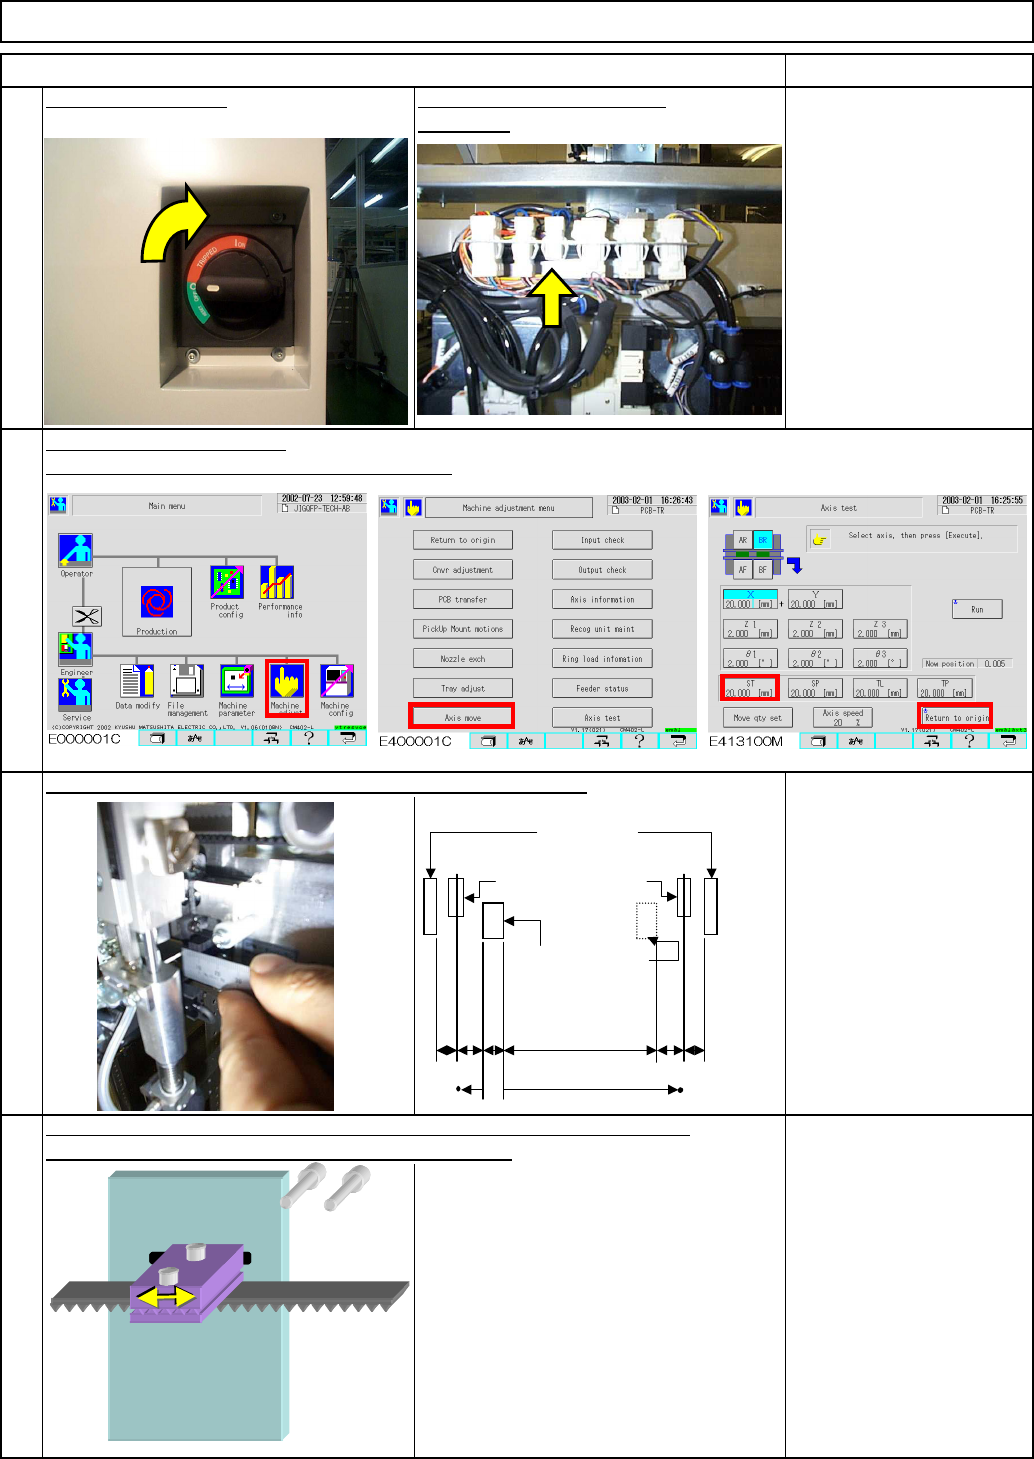Select the ST axis button
This screenshot has width=1034, height=1459.
pyautogui.click(x=750, y=688)
